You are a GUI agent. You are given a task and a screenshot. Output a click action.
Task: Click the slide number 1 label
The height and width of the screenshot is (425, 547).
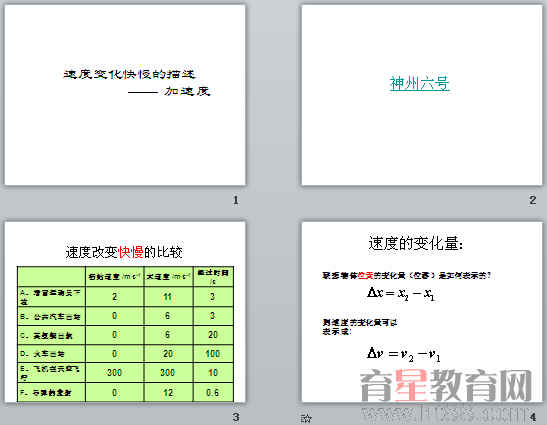pos(236,200)
